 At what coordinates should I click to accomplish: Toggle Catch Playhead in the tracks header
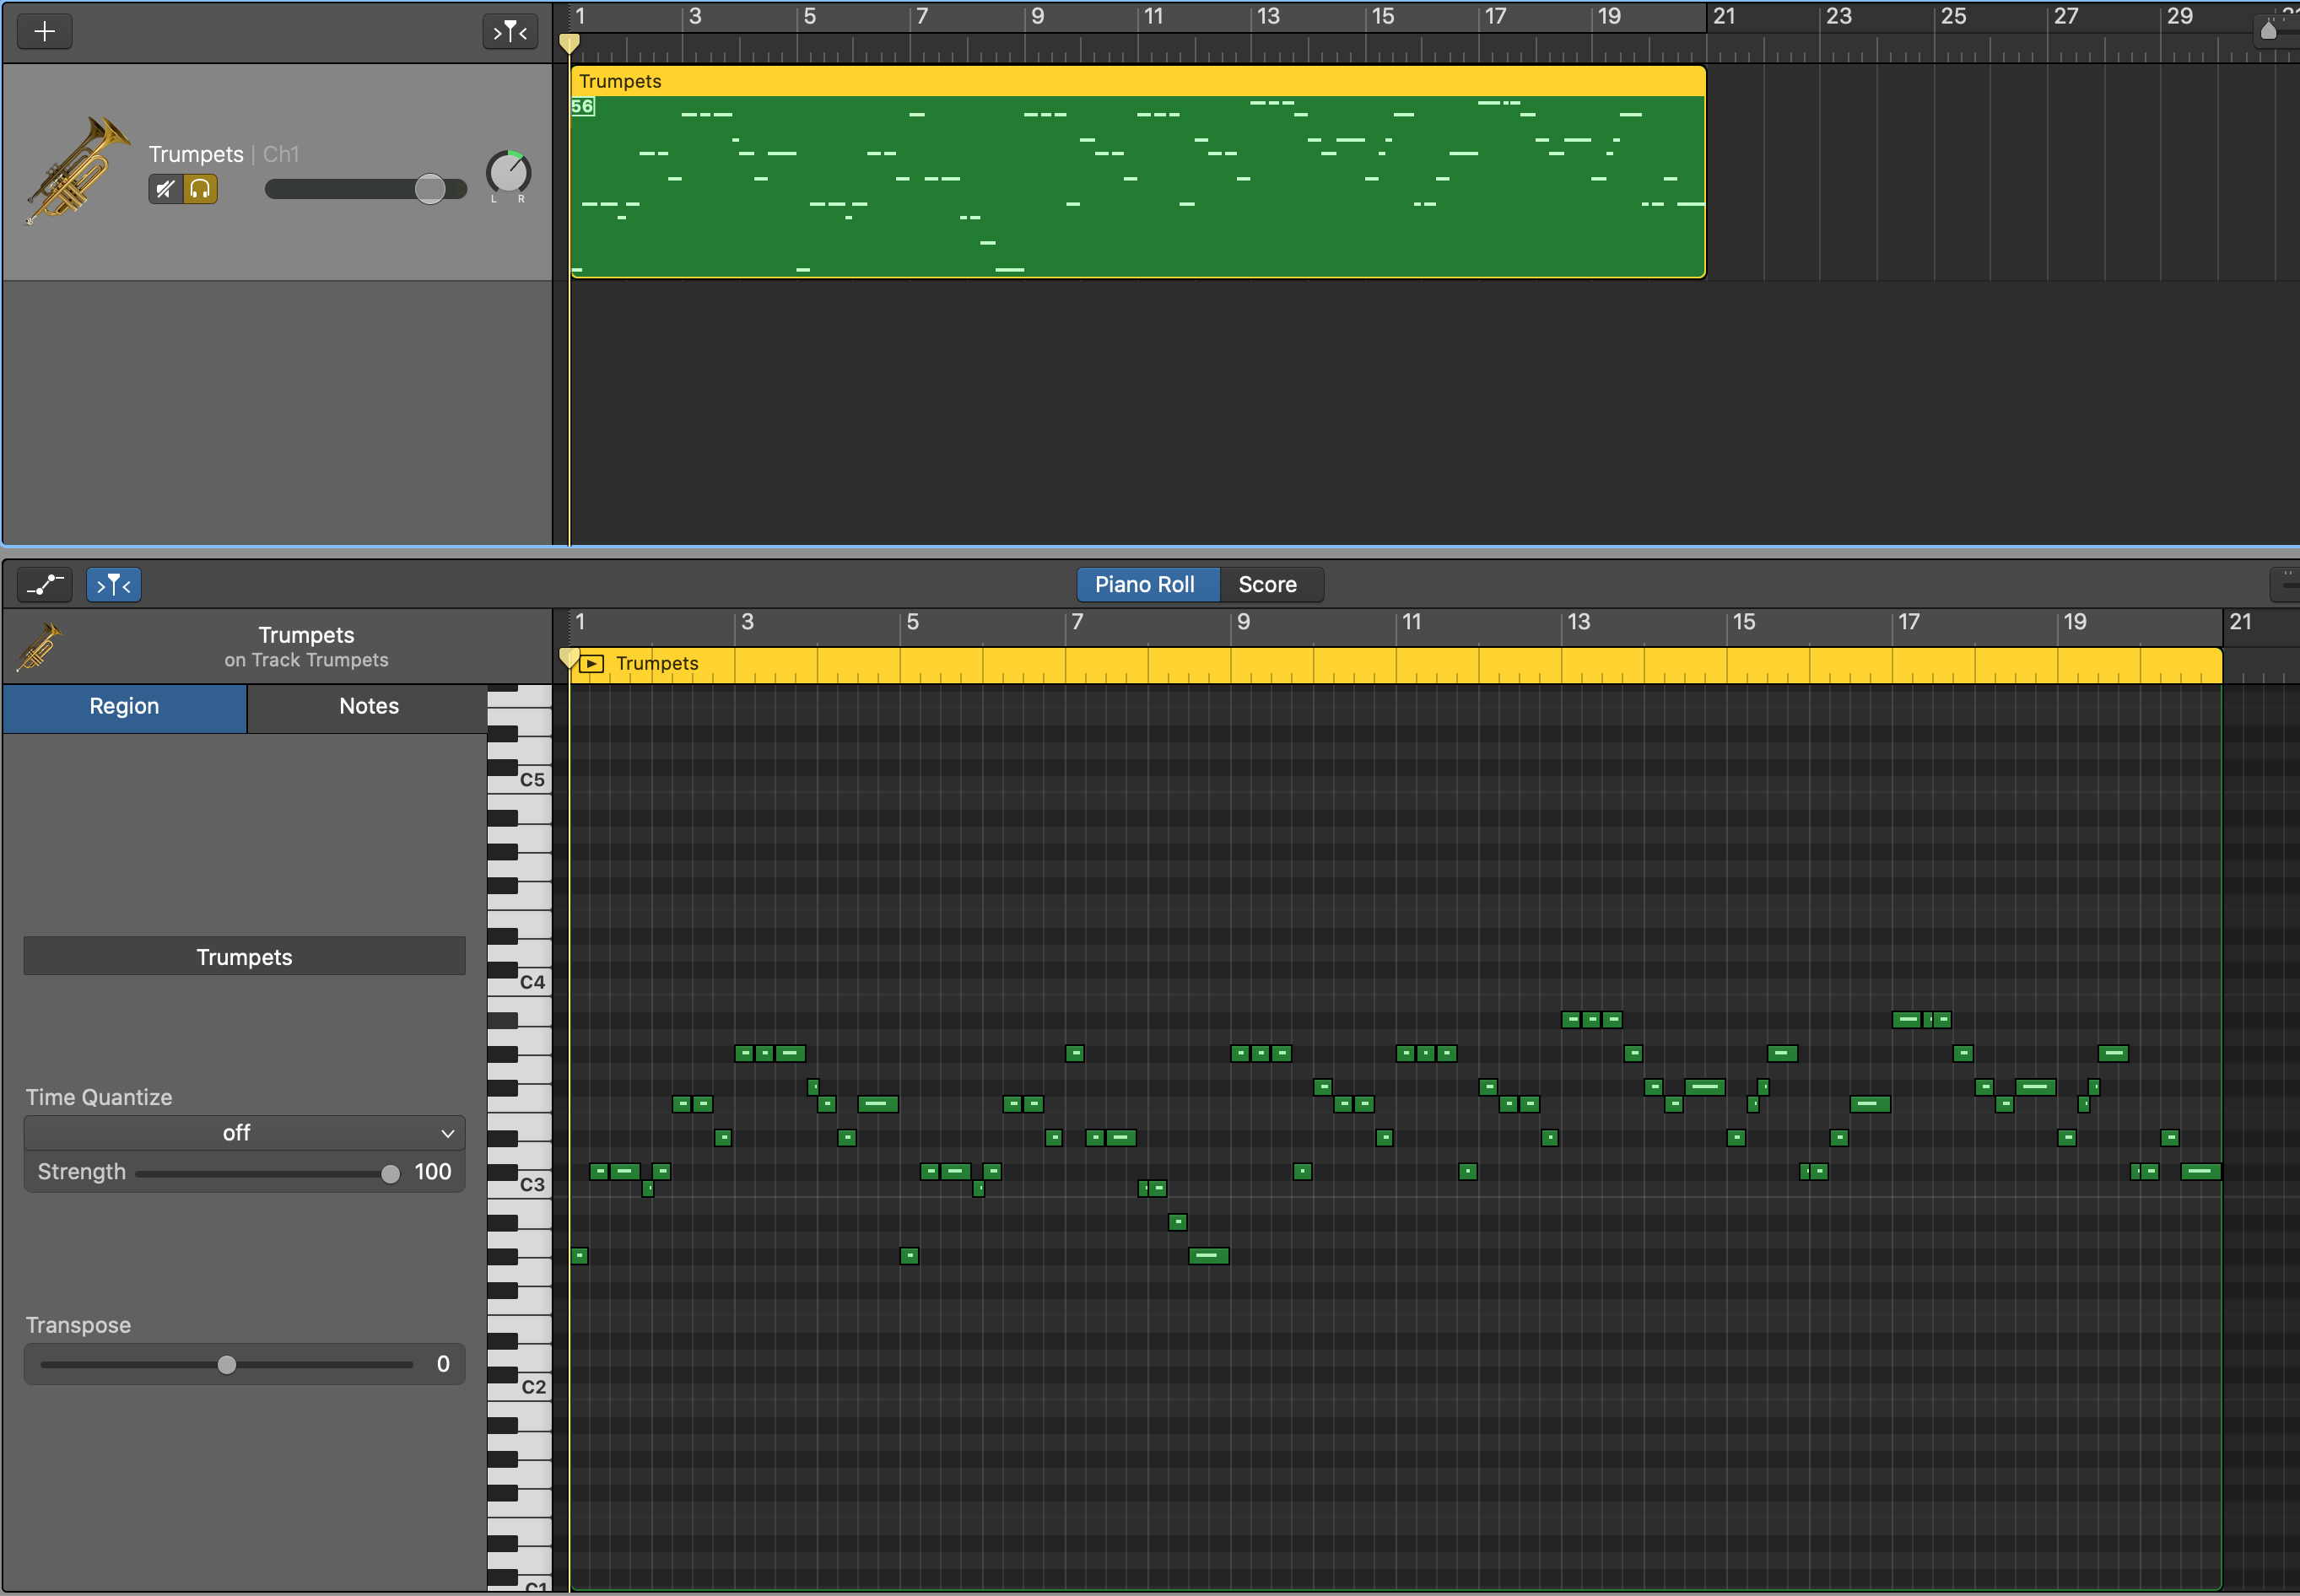[510, 31]
